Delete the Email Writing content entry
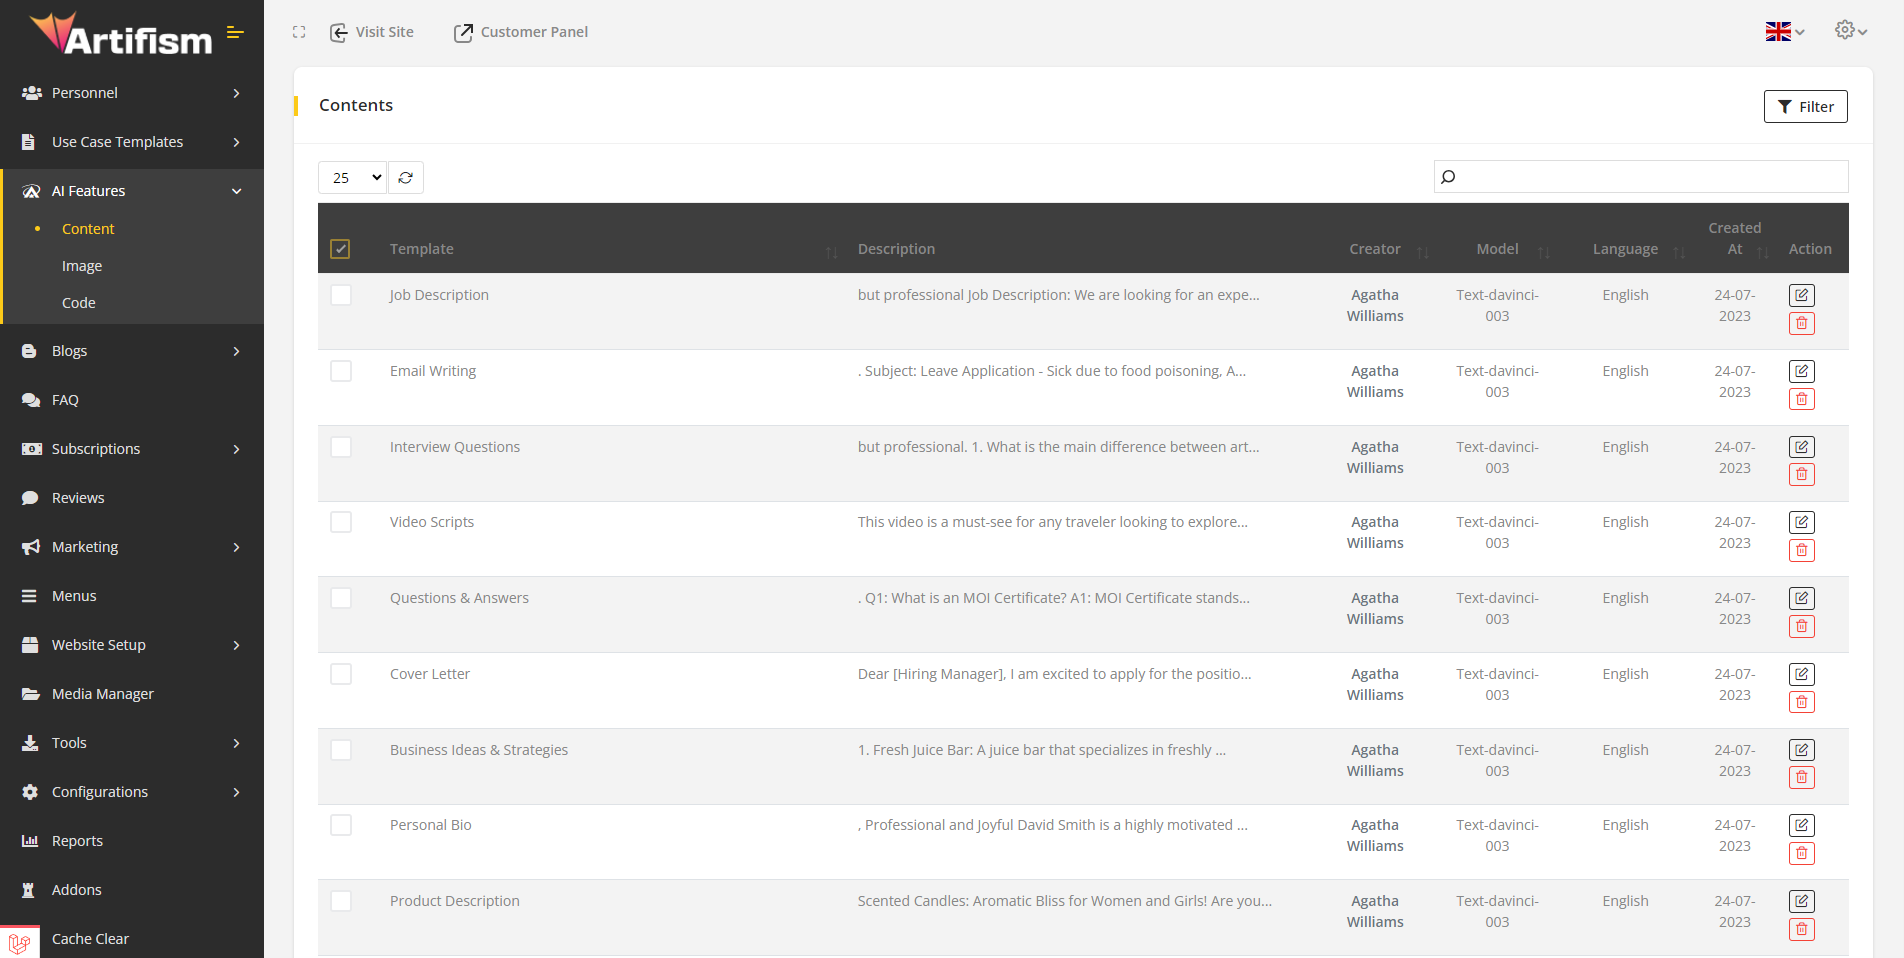 [x=1801, y=399]
